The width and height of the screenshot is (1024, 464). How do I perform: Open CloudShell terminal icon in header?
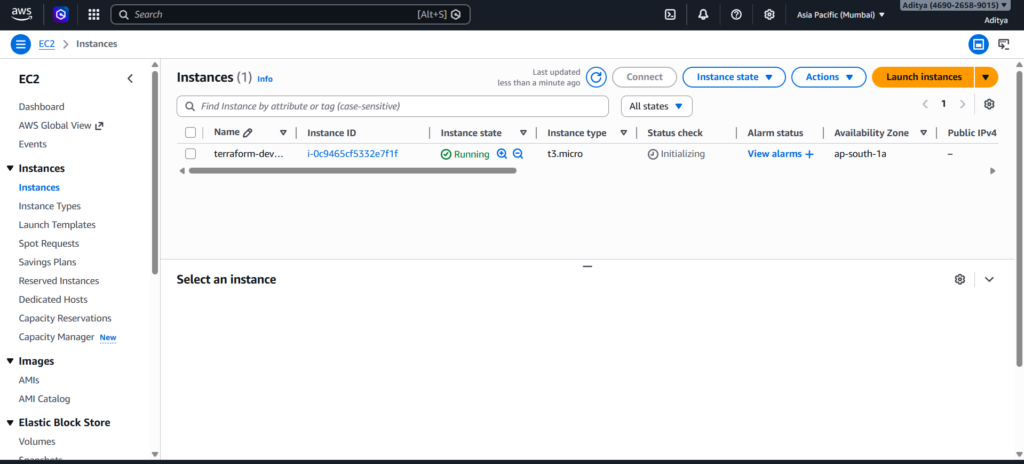[670, 15]
